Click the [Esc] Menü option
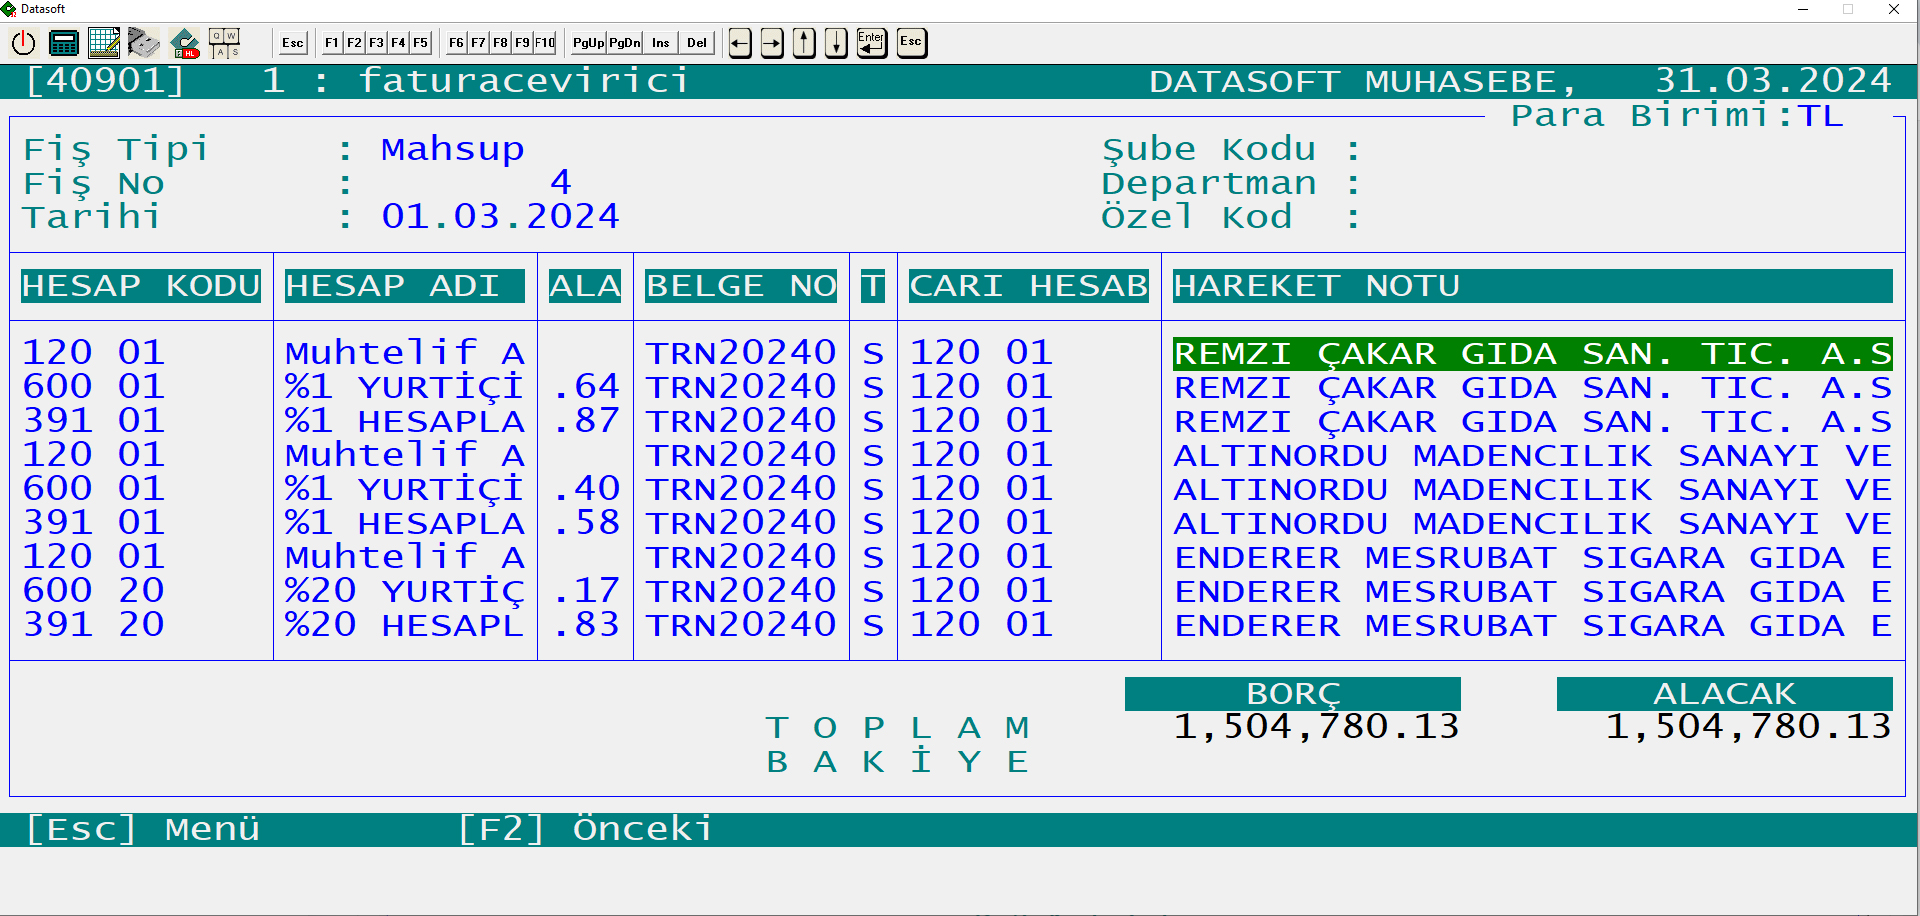 click(143, 829)
